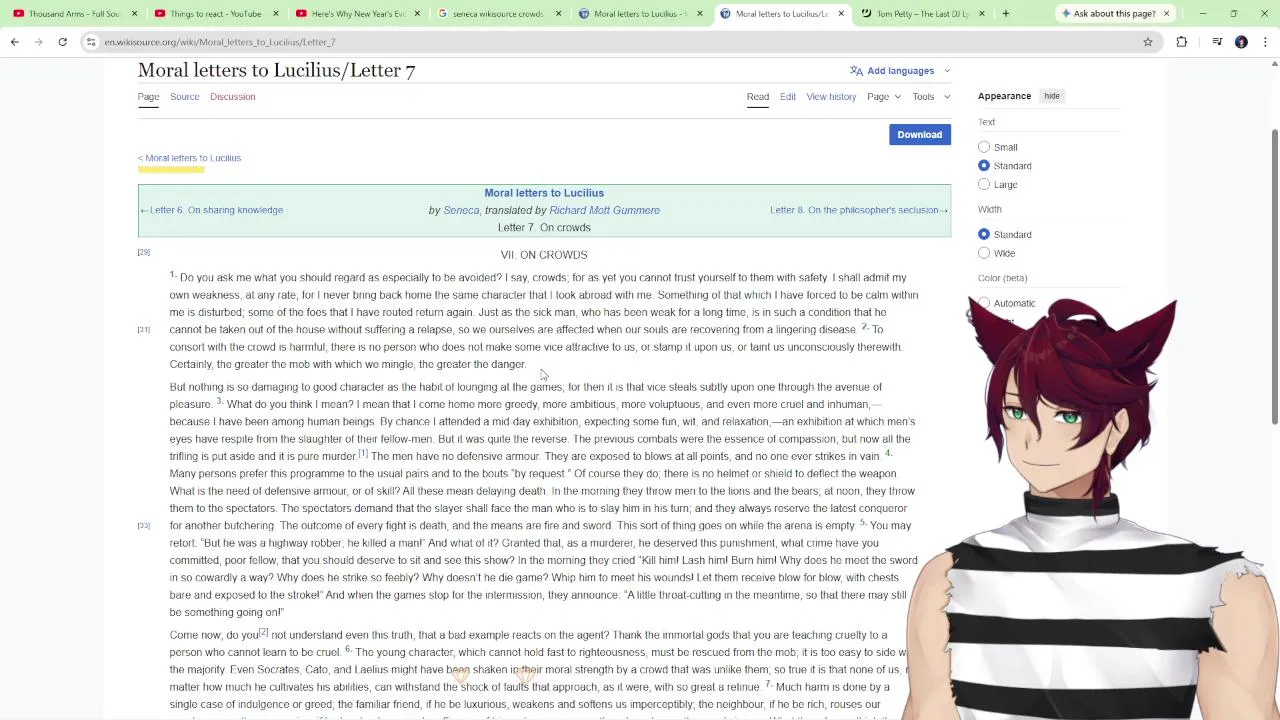The height and width of the screenshot is (720, 1280).
Task: Select Standard text size radio
Action: [984, 166]
